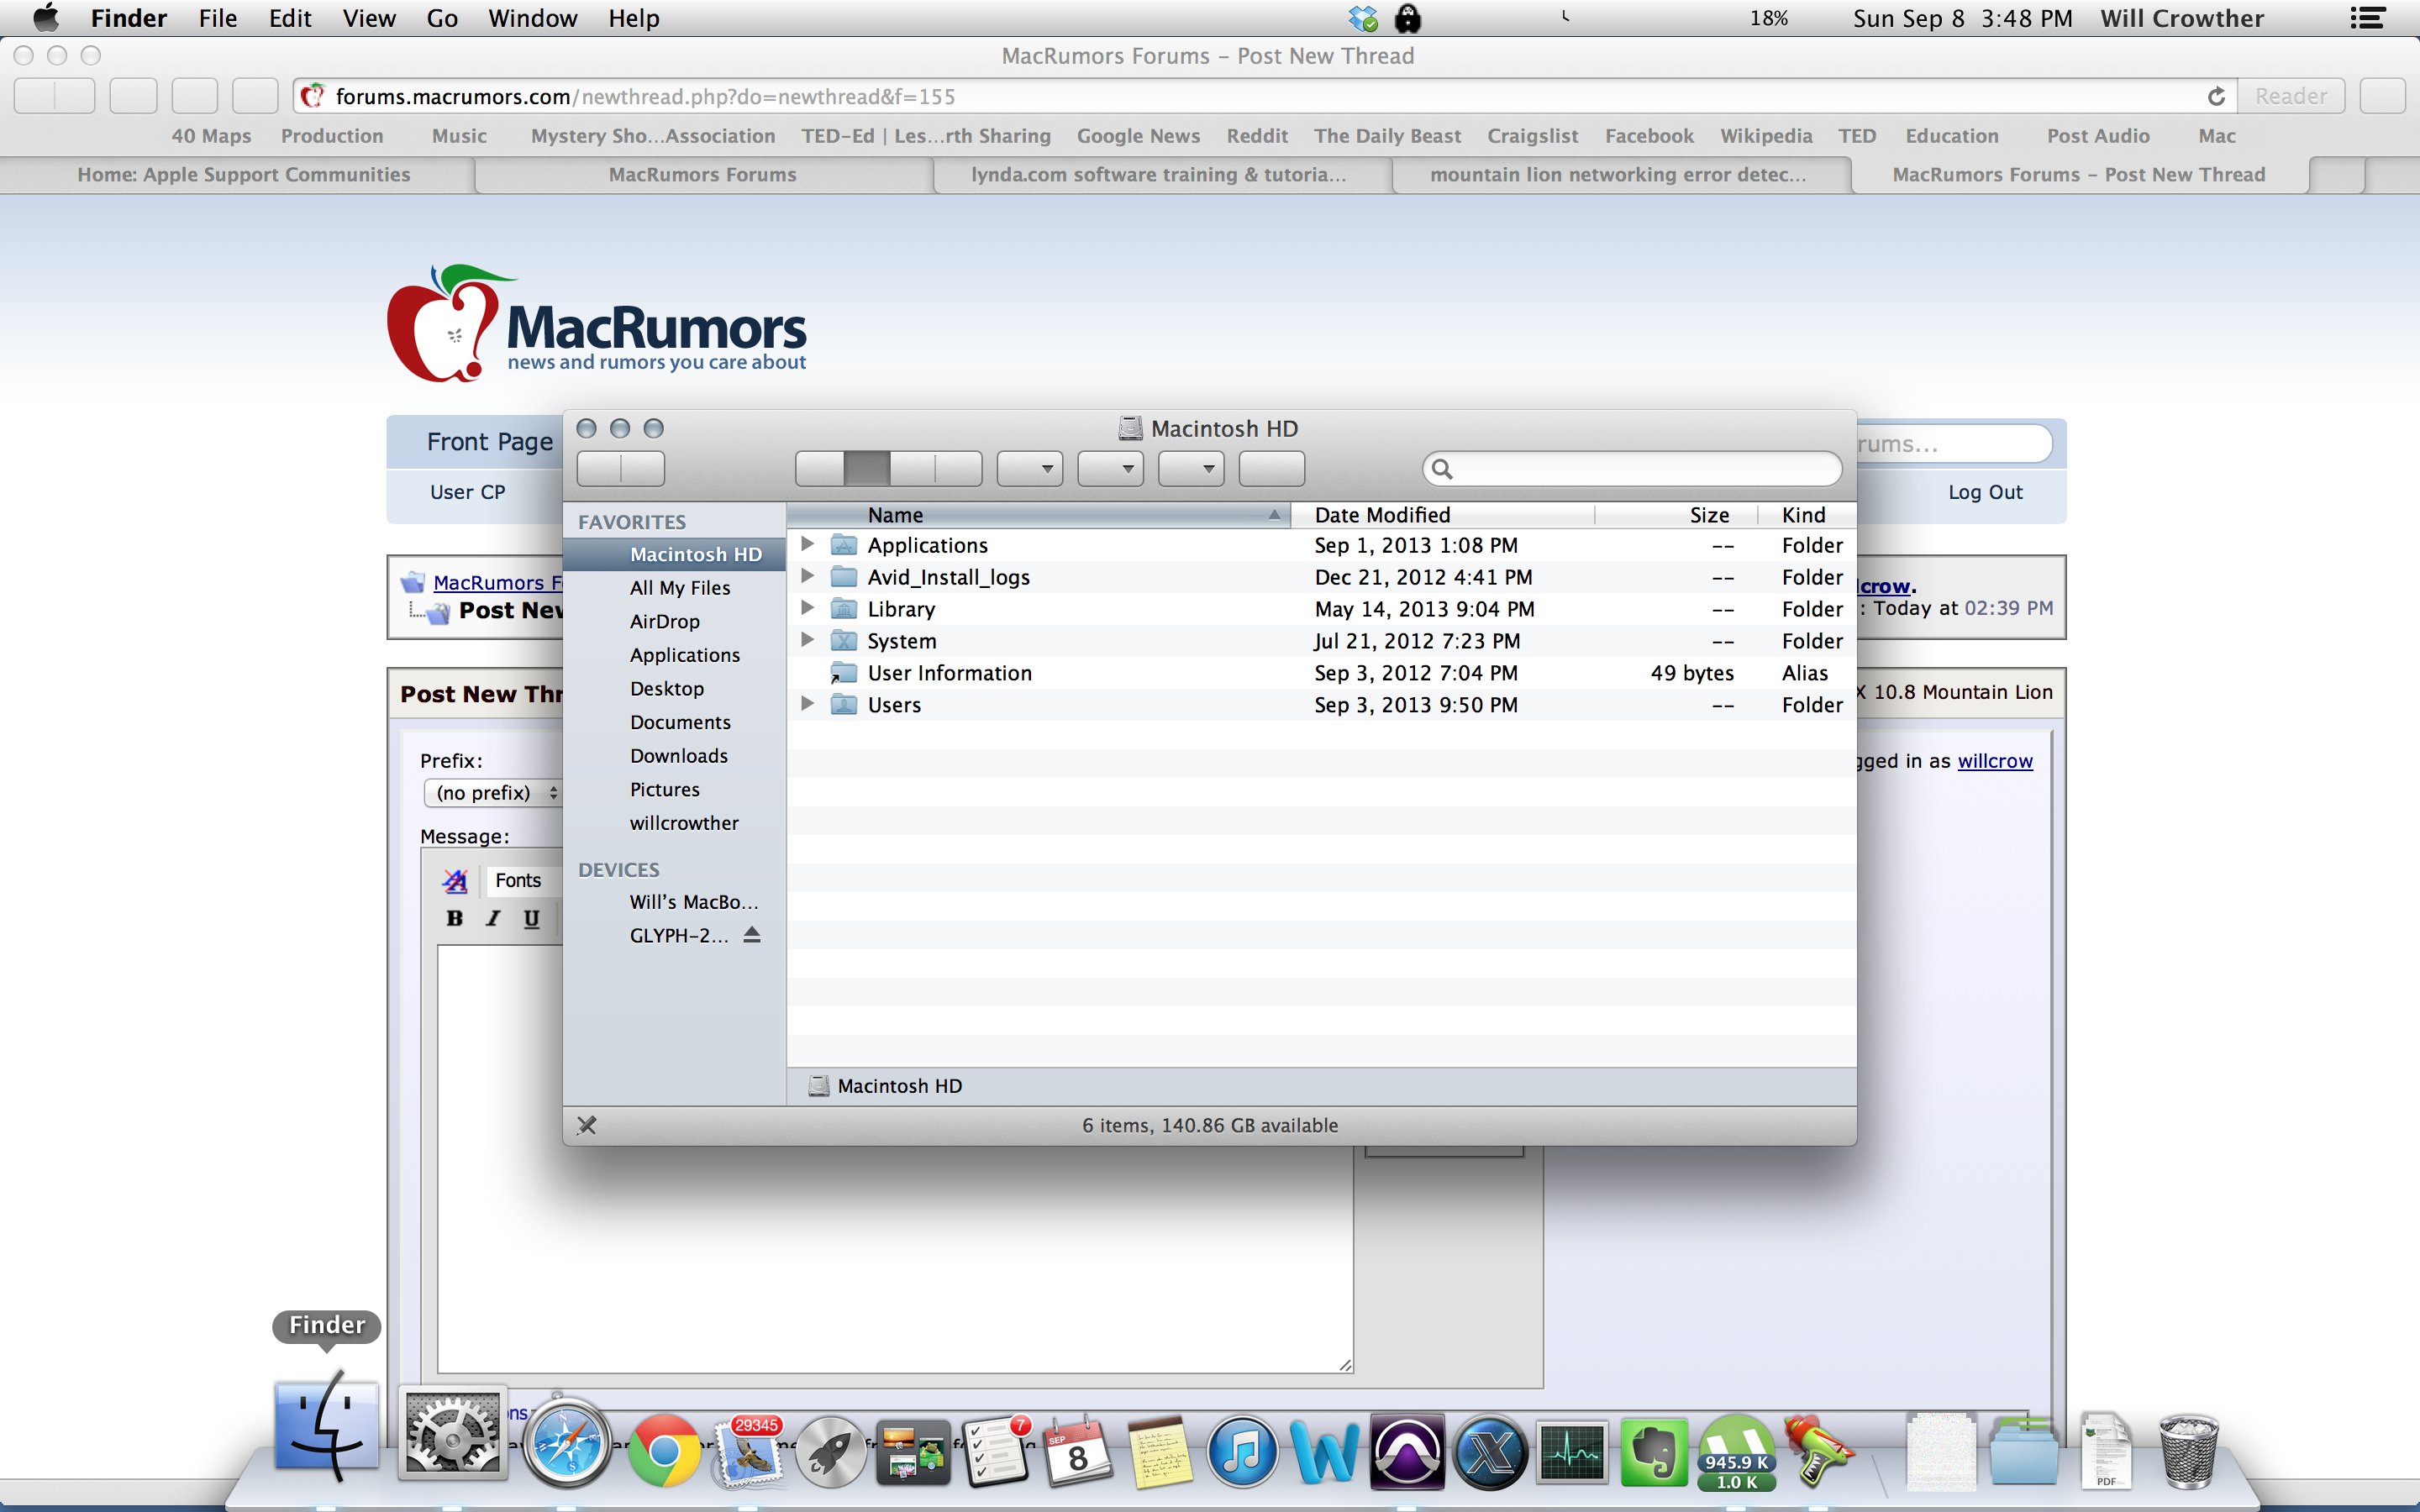Expand the Users folder disclosure triangle
Screen dimensions: 2420x1512
click(807, 704)
